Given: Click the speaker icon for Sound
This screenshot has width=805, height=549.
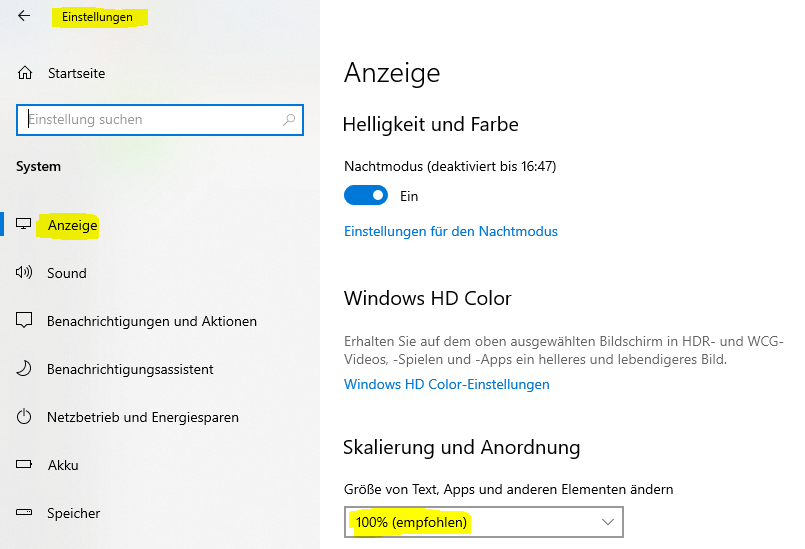Looking at the screenshot, I should pos(24,273).
